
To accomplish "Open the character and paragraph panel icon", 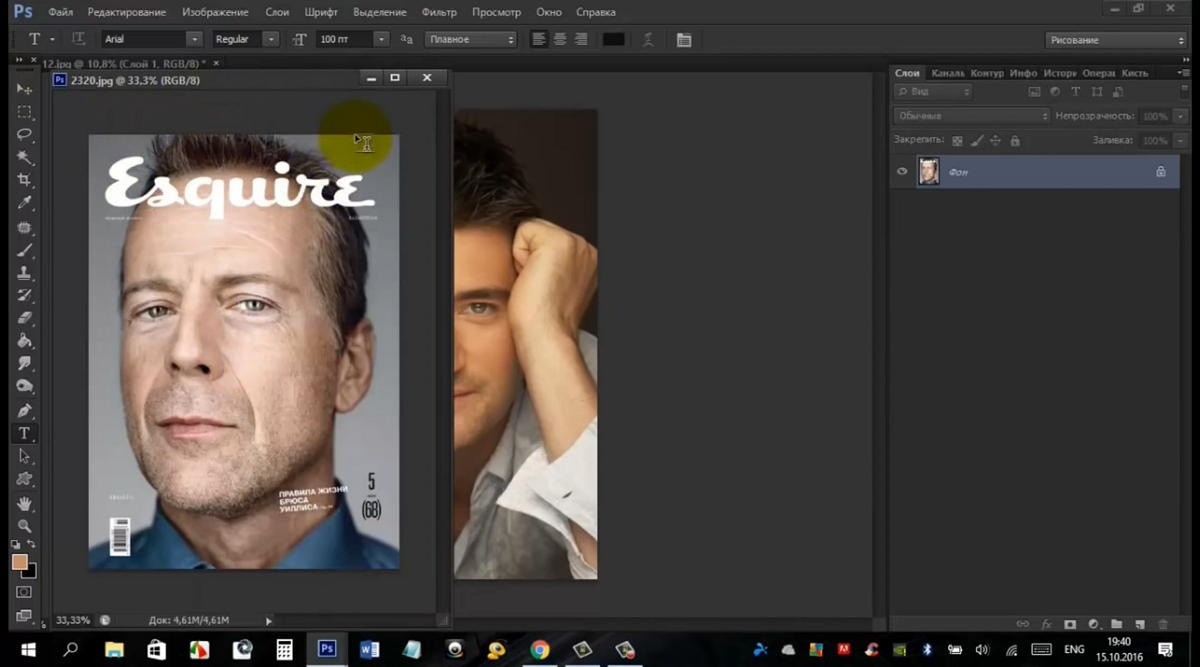I will coord(684,39).
